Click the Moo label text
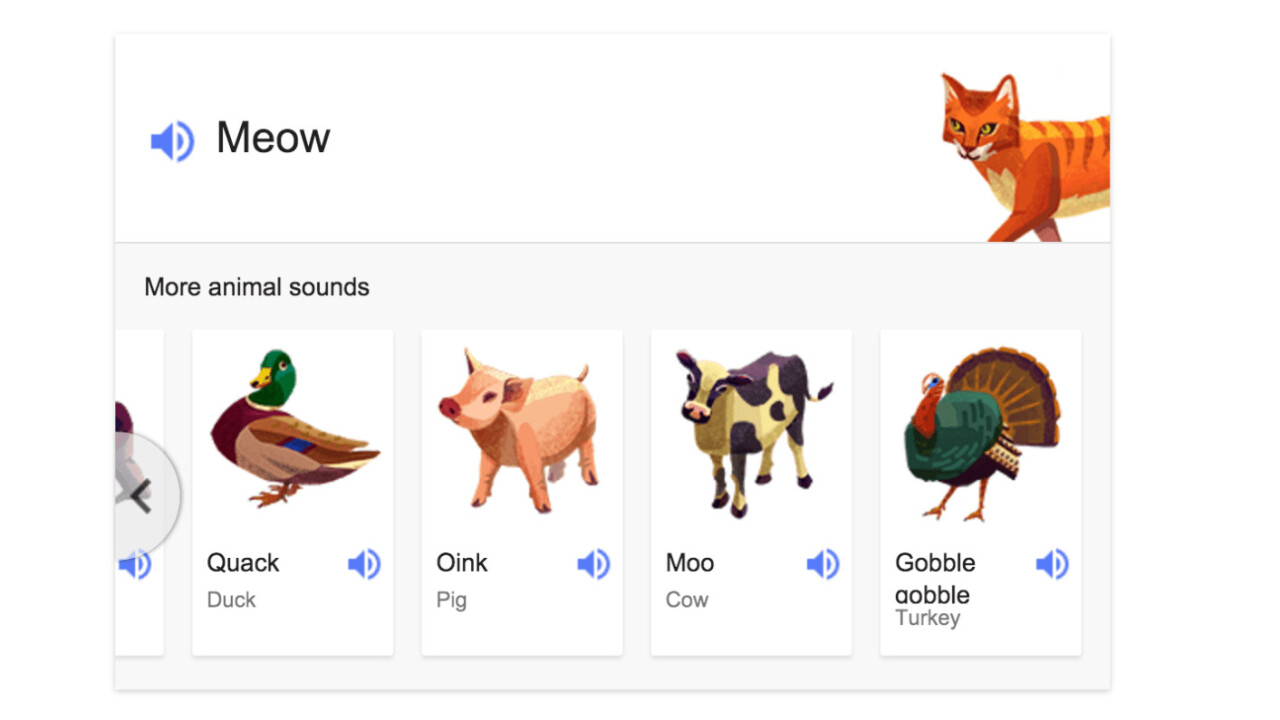The image size is (1280, 720). tap(690, 563)
